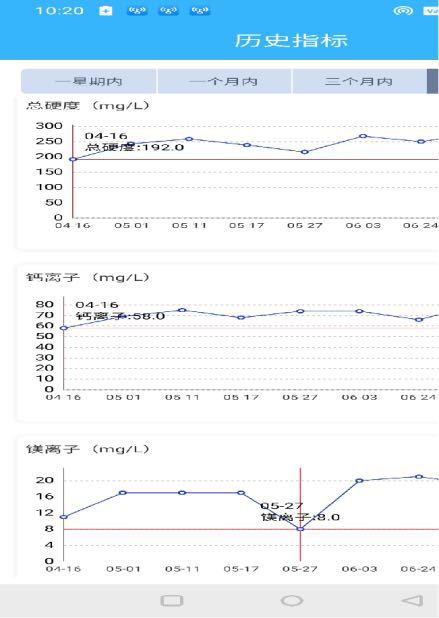
Task: Tap the Wi-Fi status icon
Action: tap(403, 11)
